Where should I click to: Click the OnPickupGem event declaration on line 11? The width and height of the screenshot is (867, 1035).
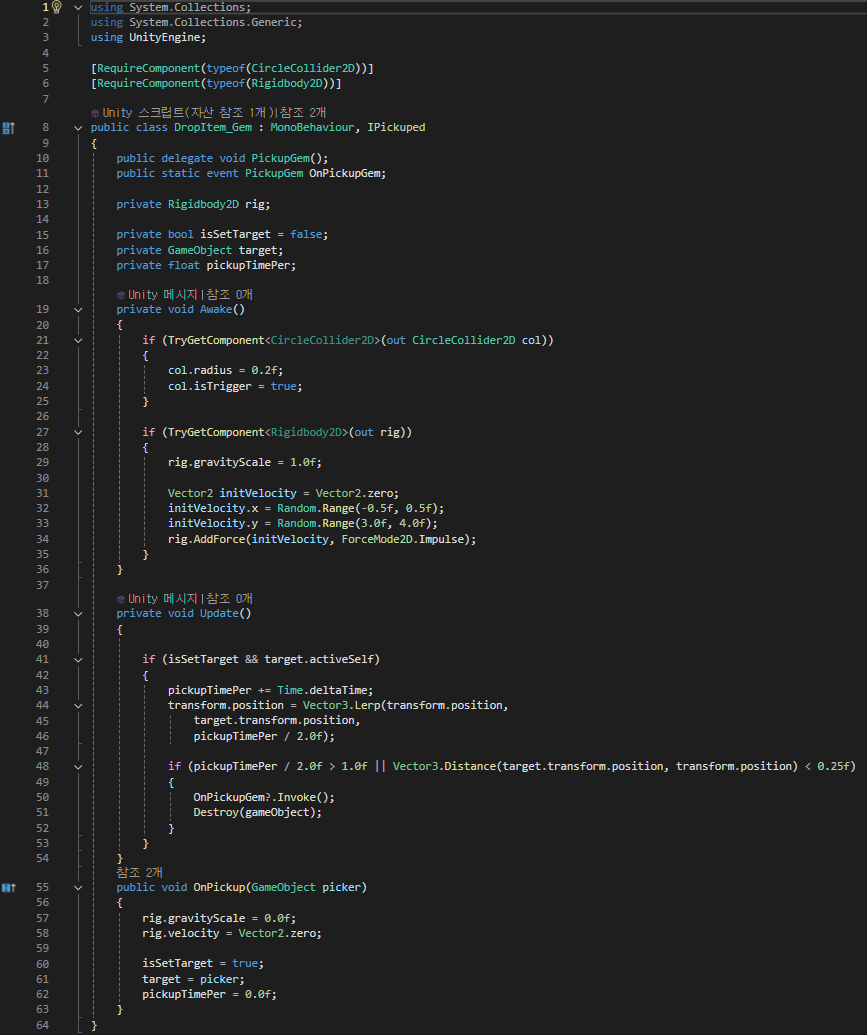click(x=345, y=174)
